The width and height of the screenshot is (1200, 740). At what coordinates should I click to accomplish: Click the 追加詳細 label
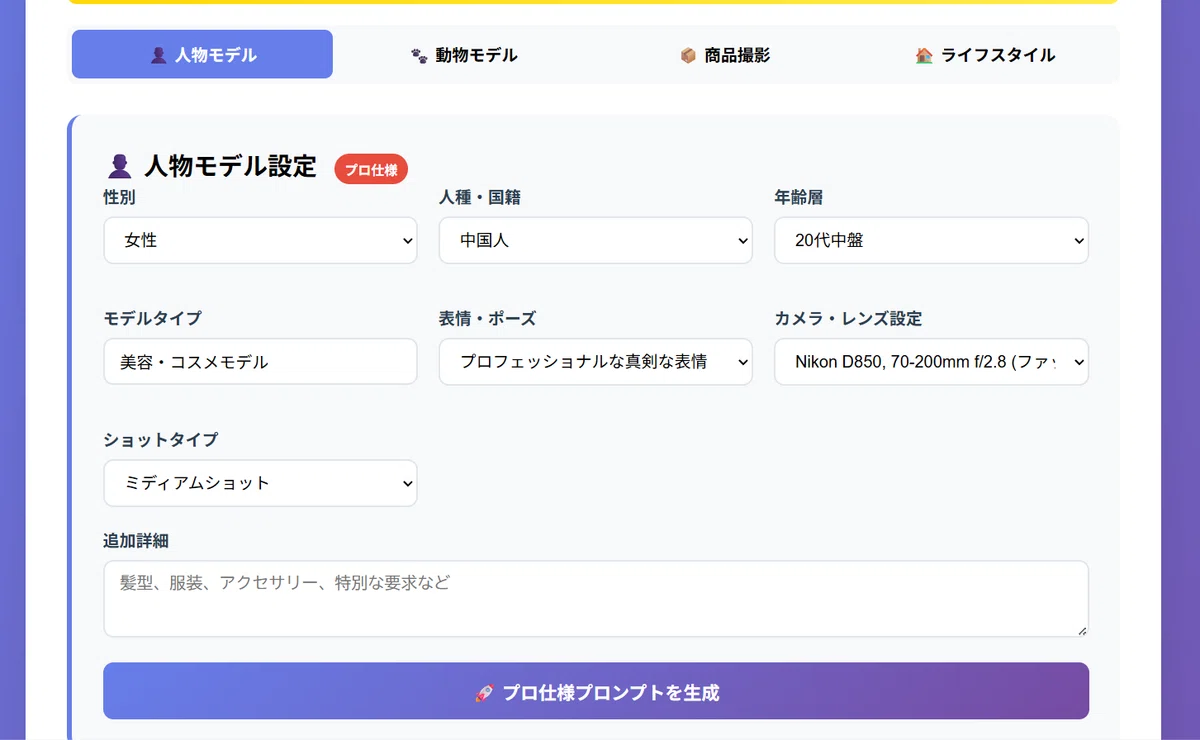pyautogui.click(x=136, y=541)
